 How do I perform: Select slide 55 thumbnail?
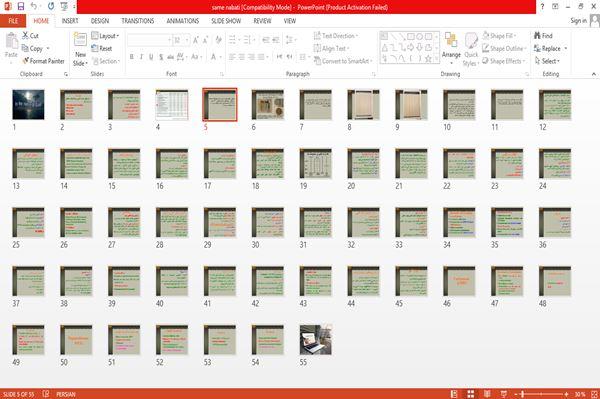[315, 340]
